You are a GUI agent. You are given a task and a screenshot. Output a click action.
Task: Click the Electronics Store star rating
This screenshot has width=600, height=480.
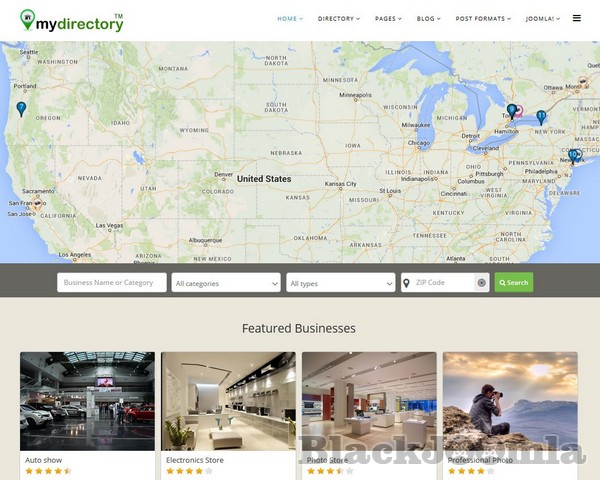click(189, 471)
